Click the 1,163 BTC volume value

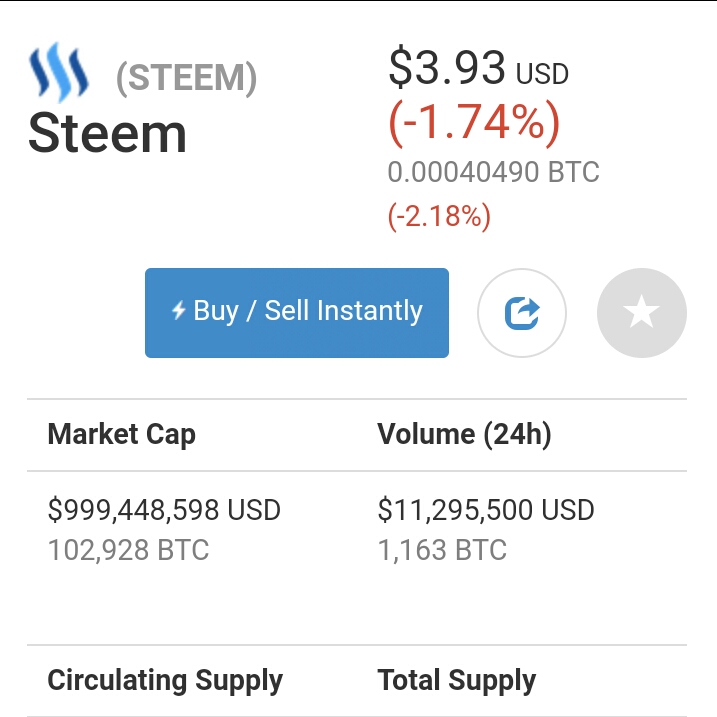[x=442, y=550]
